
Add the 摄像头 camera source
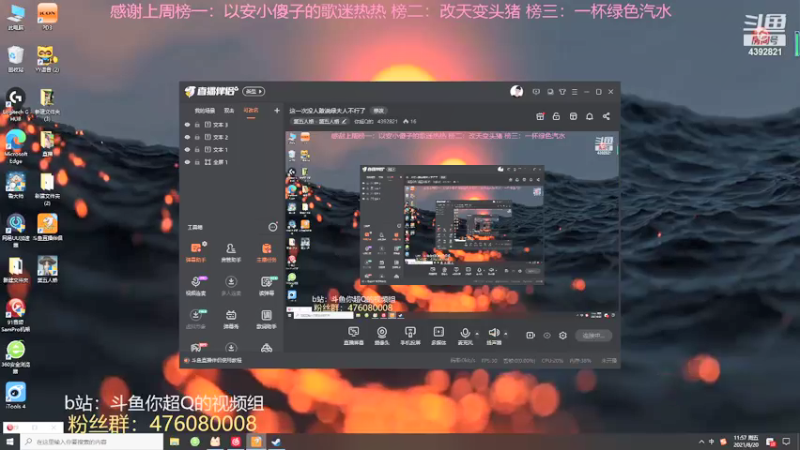pyautogui.click(x=382, y=336)
